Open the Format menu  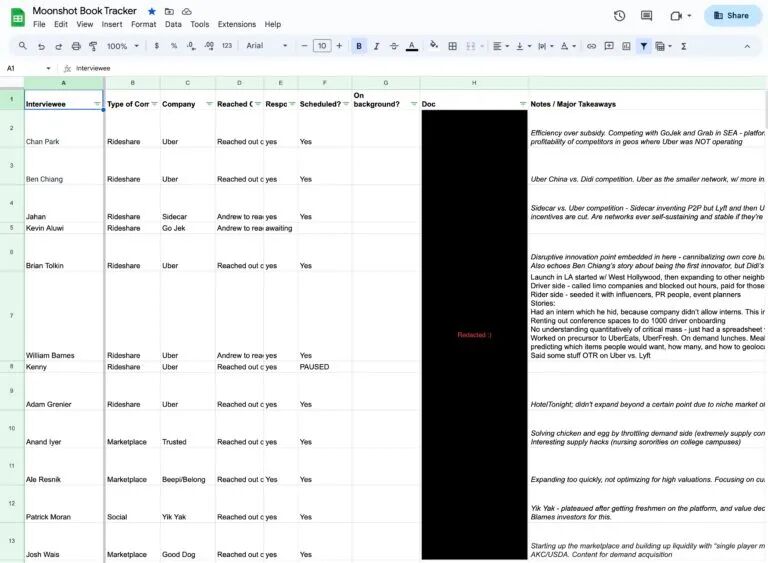144,24
